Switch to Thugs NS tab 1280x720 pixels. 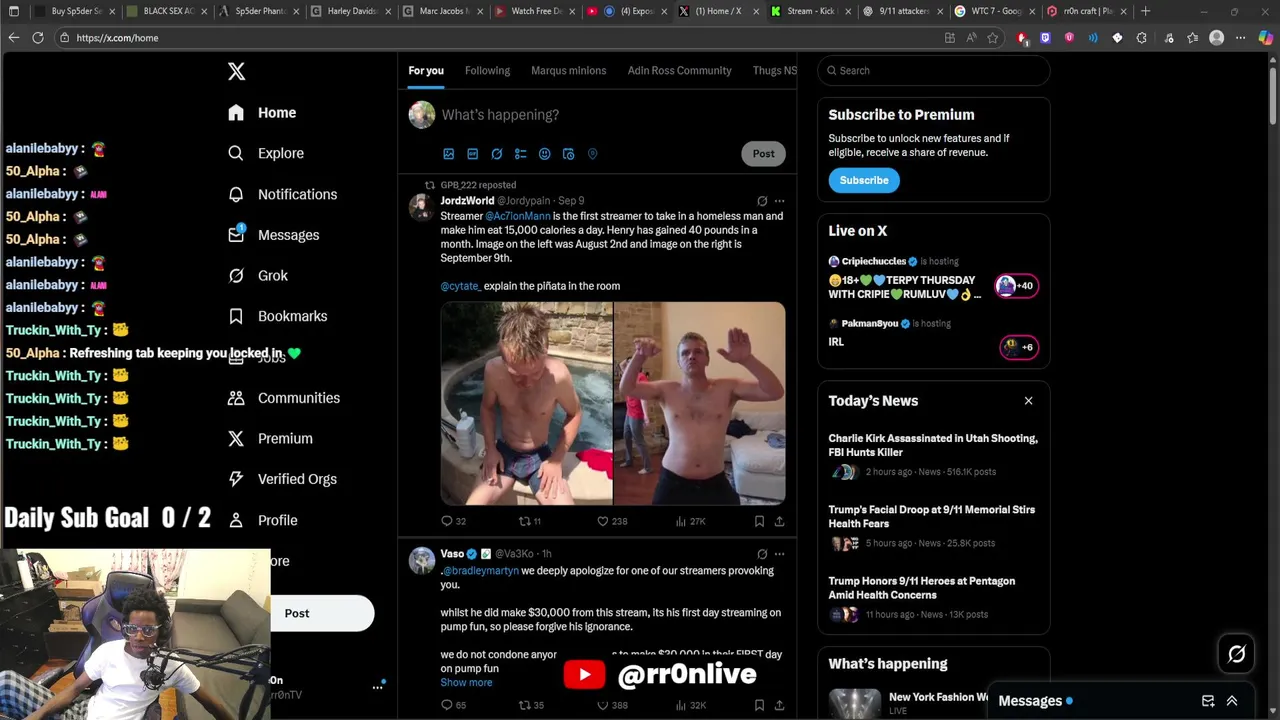click(x=774, y=71)
